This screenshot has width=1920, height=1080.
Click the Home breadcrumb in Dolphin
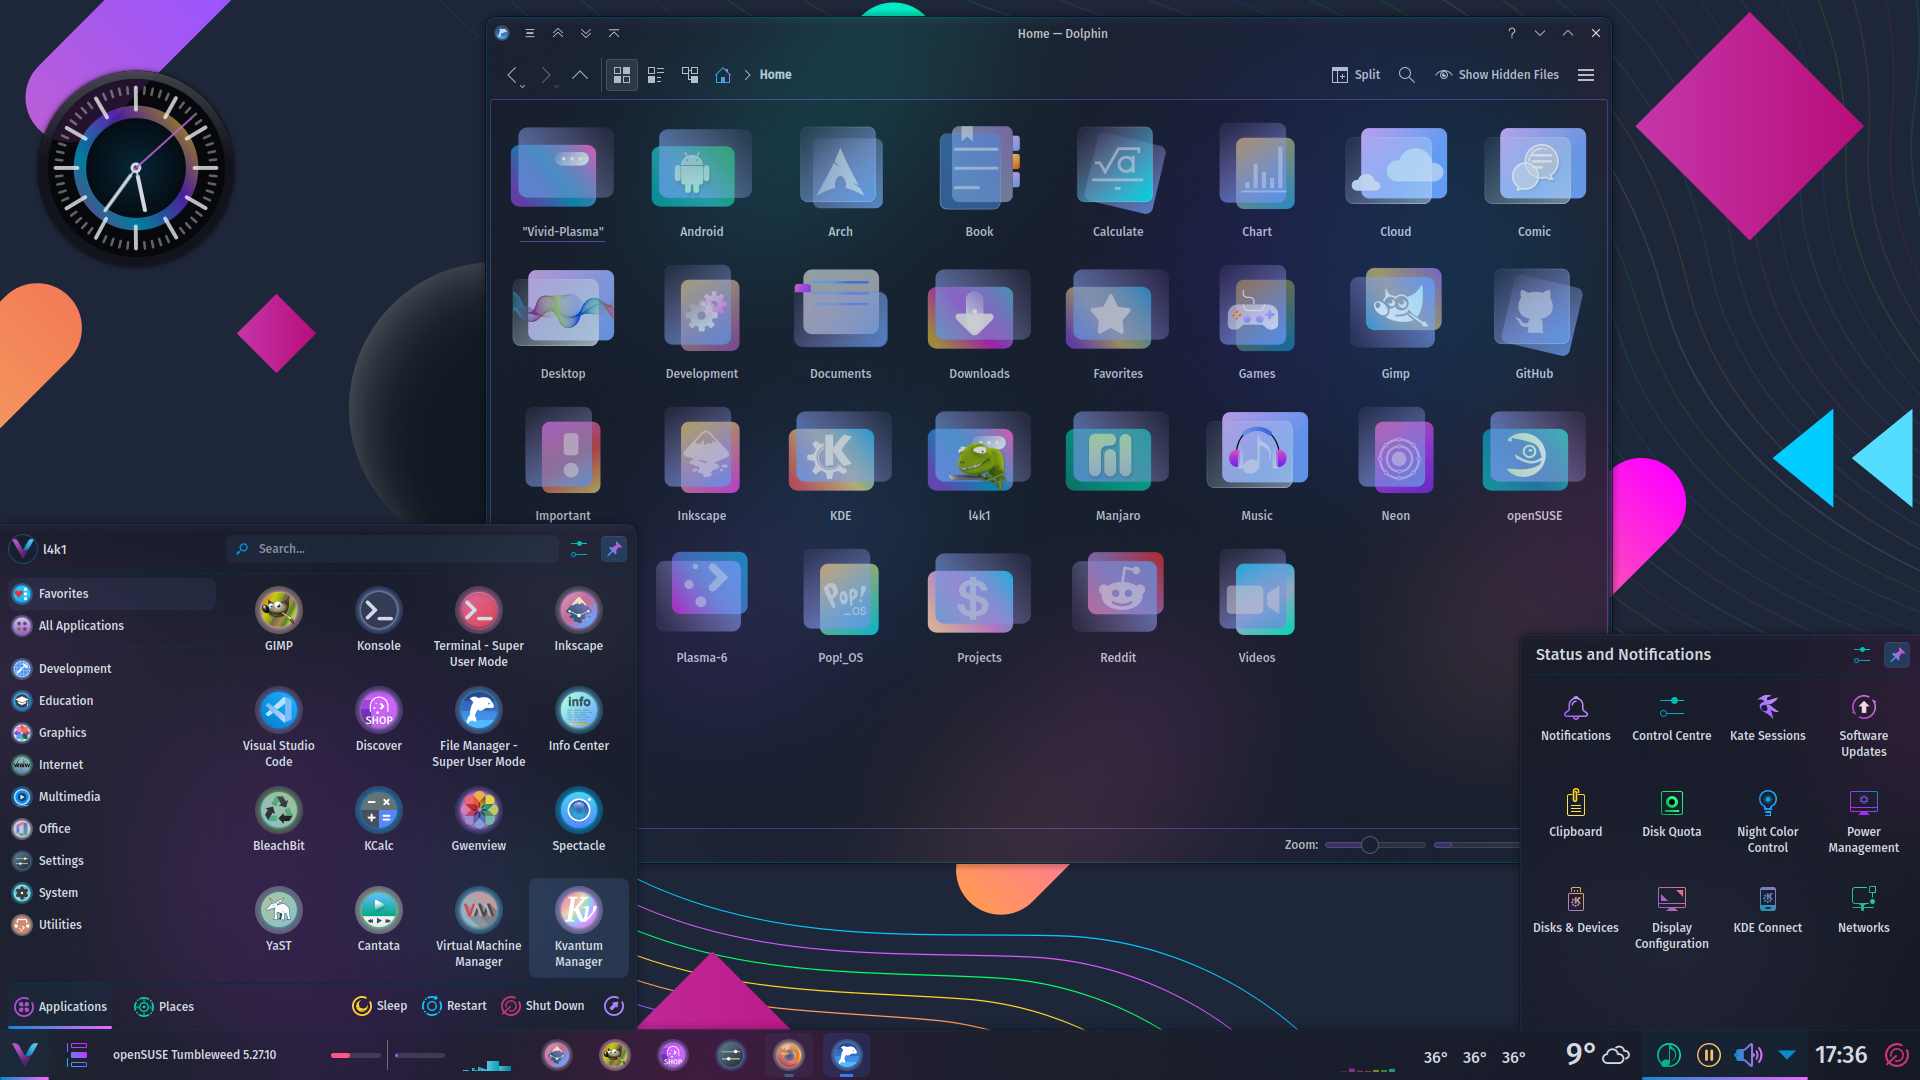coord(775,75)
